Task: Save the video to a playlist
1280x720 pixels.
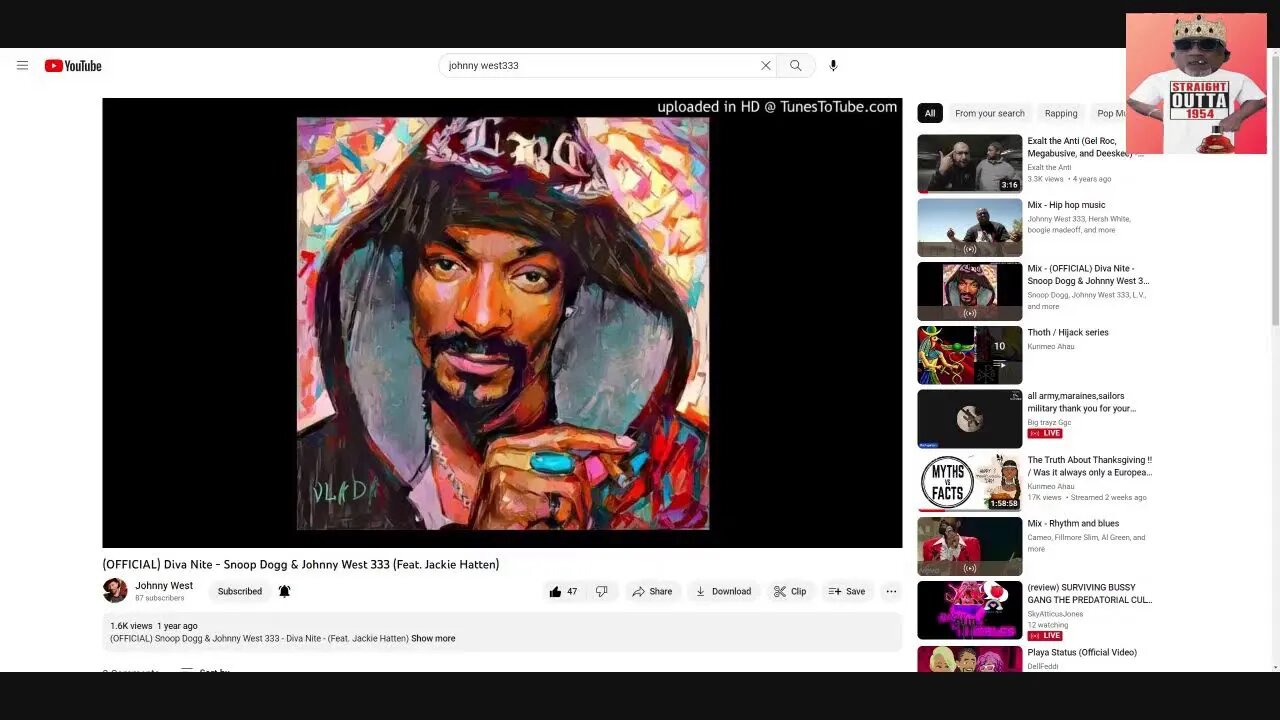Action: click(x=847, y=591)
